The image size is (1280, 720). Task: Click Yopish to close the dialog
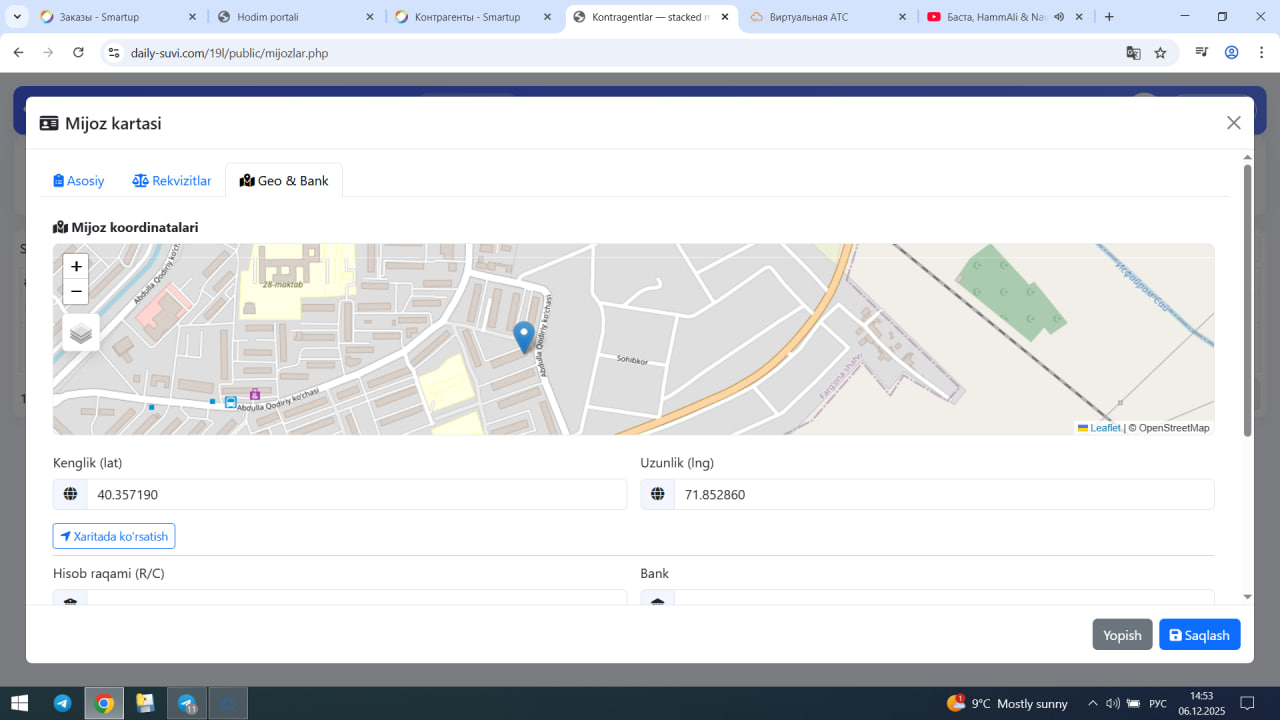click(x=1122, y=635)
